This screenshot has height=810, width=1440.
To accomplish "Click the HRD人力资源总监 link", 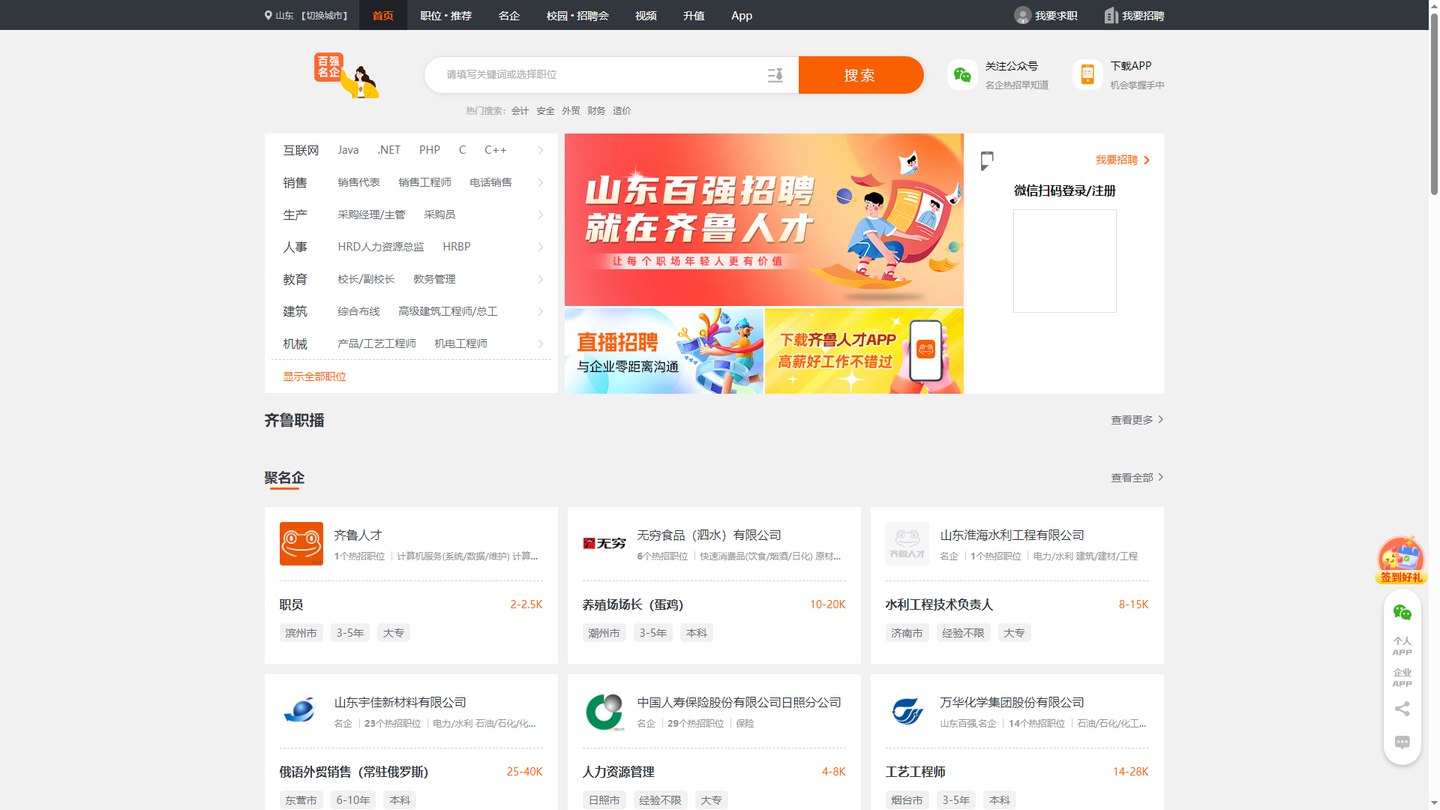I will (381, 247).
